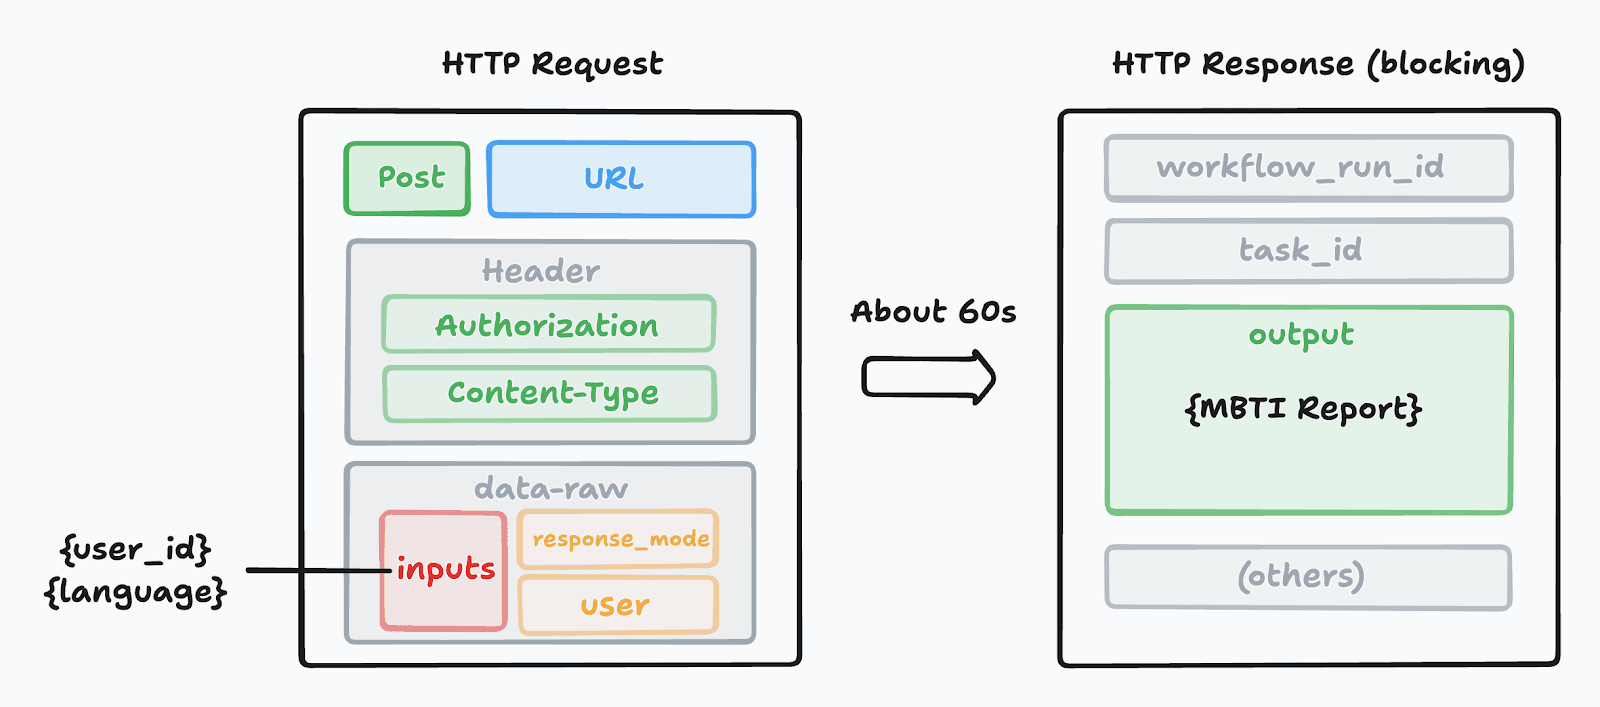The width and height of the screenshot is (1600, 707).
Task: Click the Header section label
Action: (x=541, y=271)
